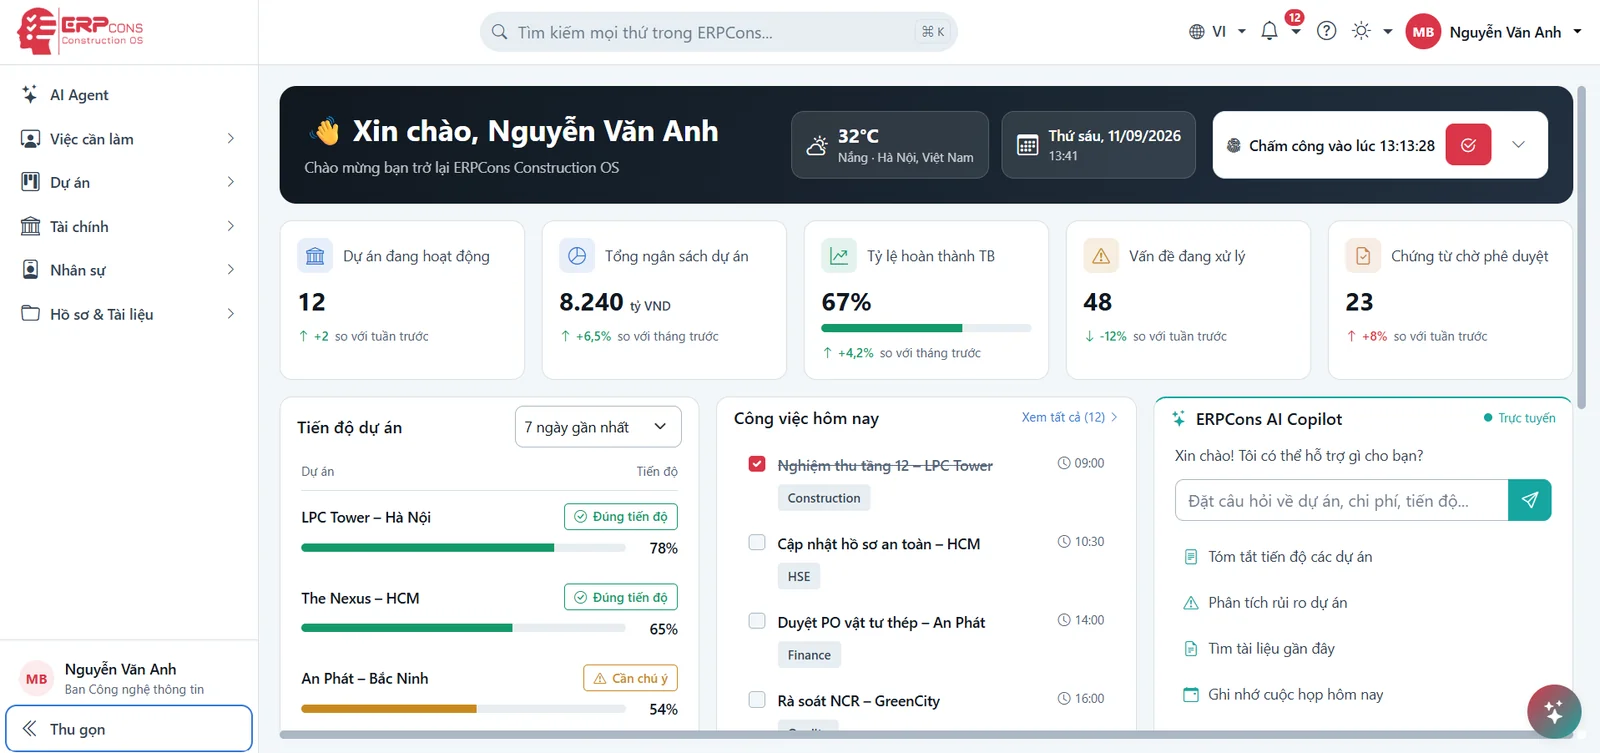The width and height of the screenshot is (1600, 753).
Task: Click the Việc cần làm sidebar icon
Action: [31, 138]
